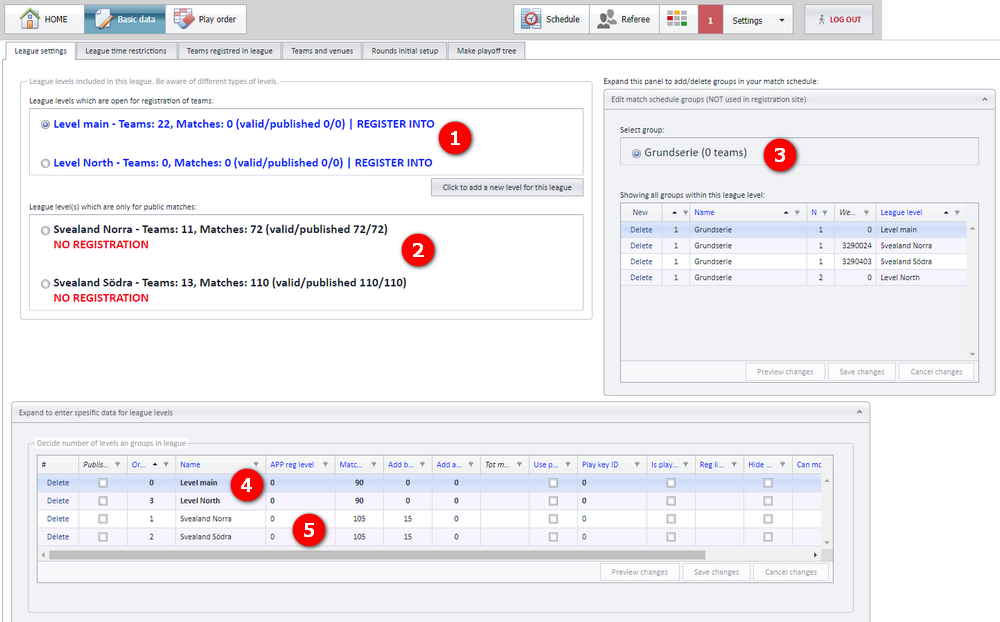
Task: Click filter icon on Play key ID column
Action: [636, 464]
